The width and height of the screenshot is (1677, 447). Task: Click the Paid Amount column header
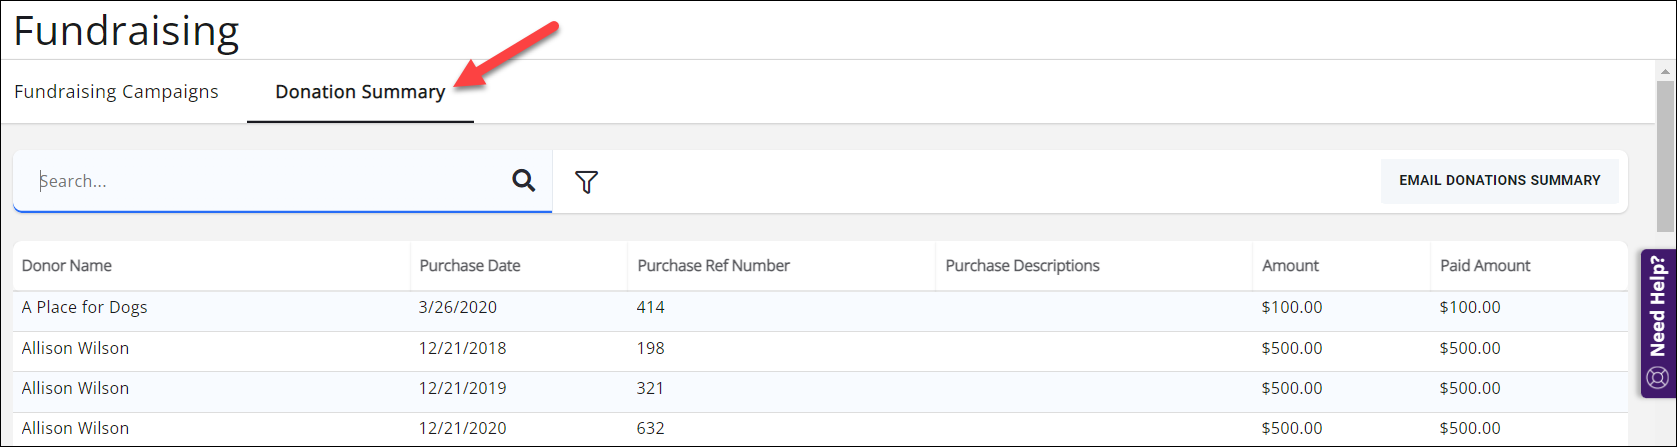click(1485, 266)
